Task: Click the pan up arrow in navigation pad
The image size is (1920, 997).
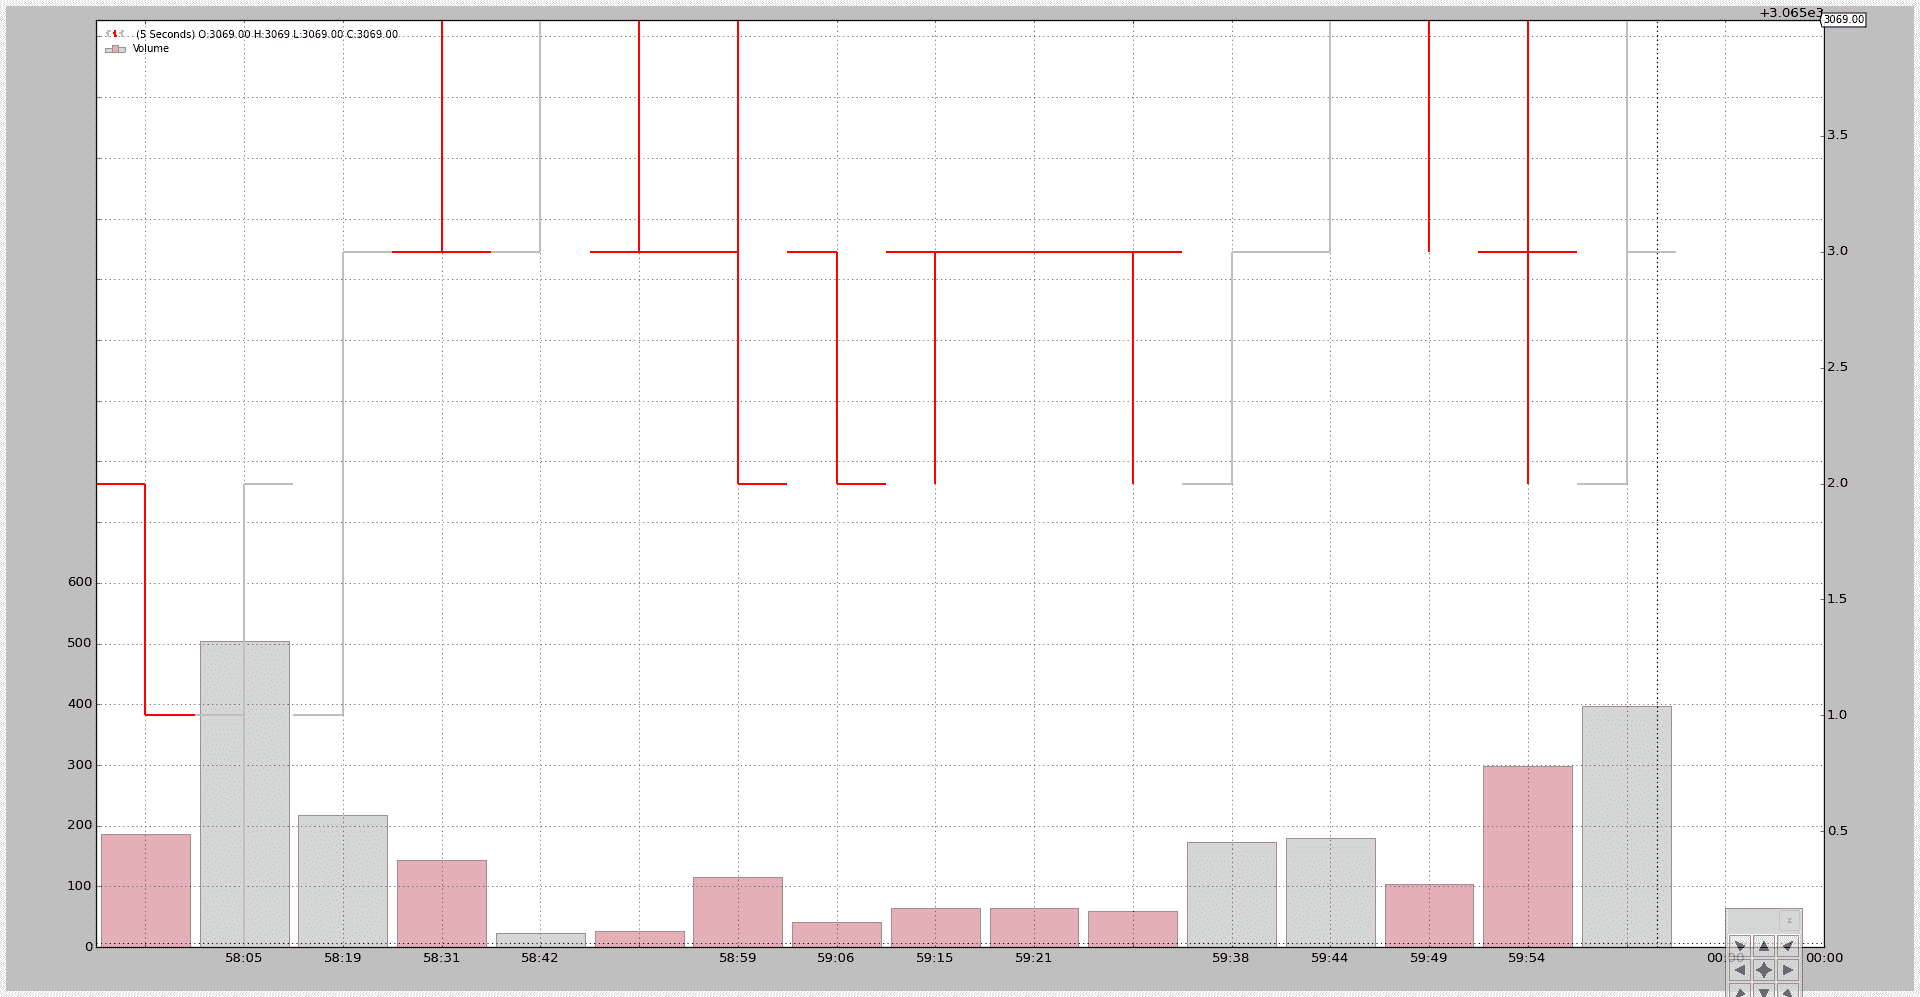Action: click(x=1764, y=946)
